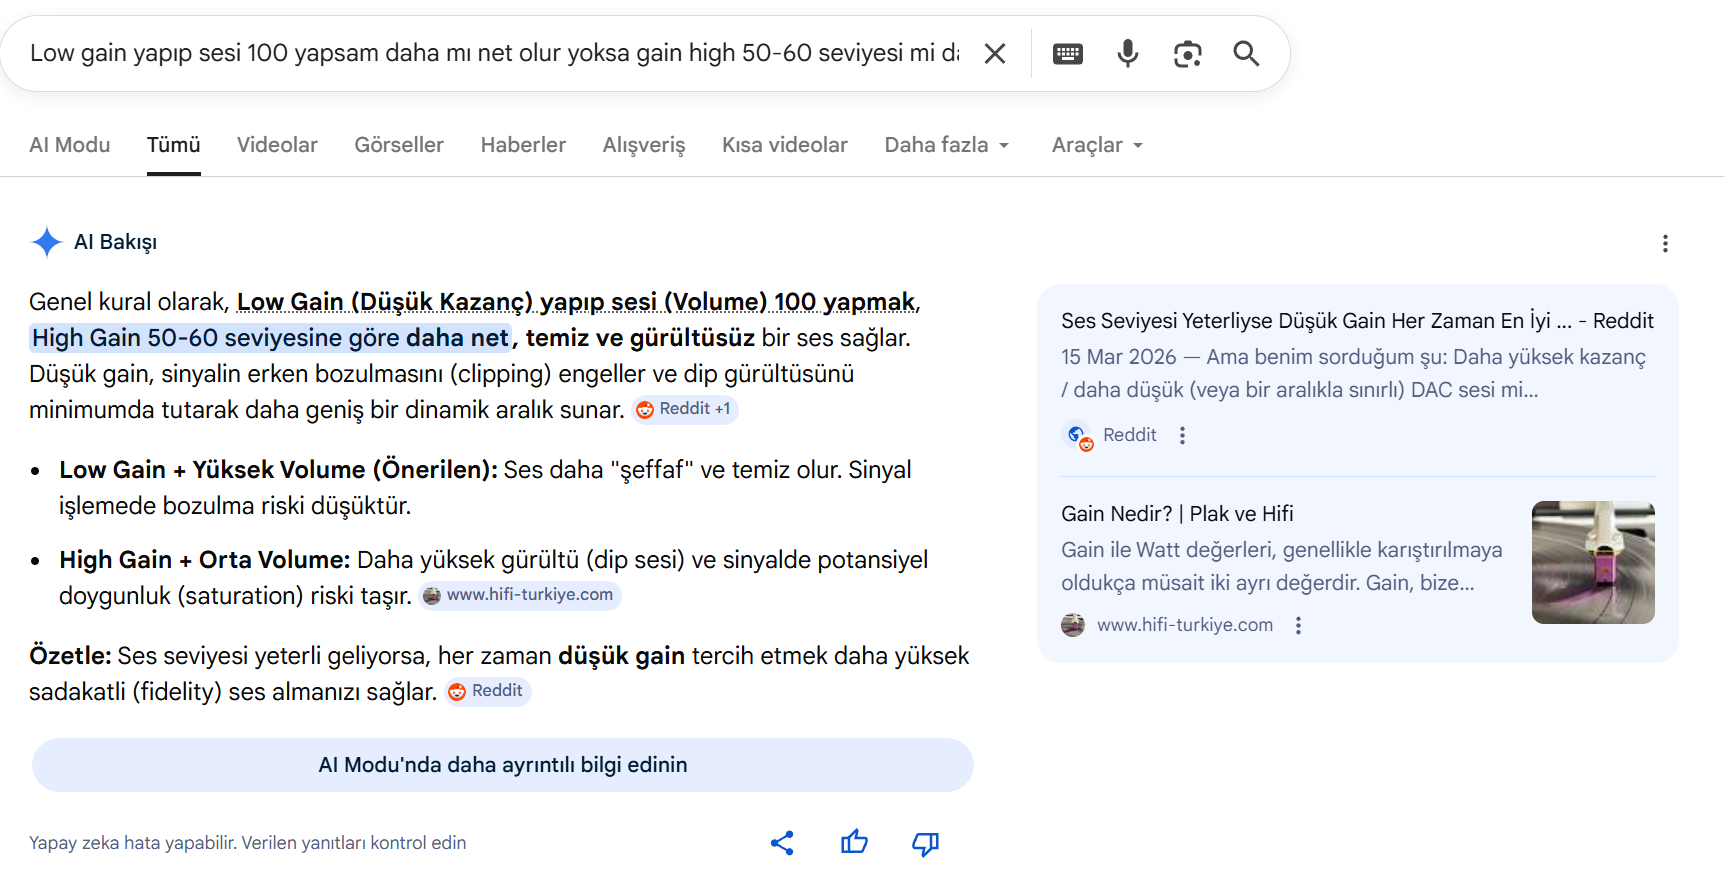Give thumbs down to the AI answer

point(925,844)
